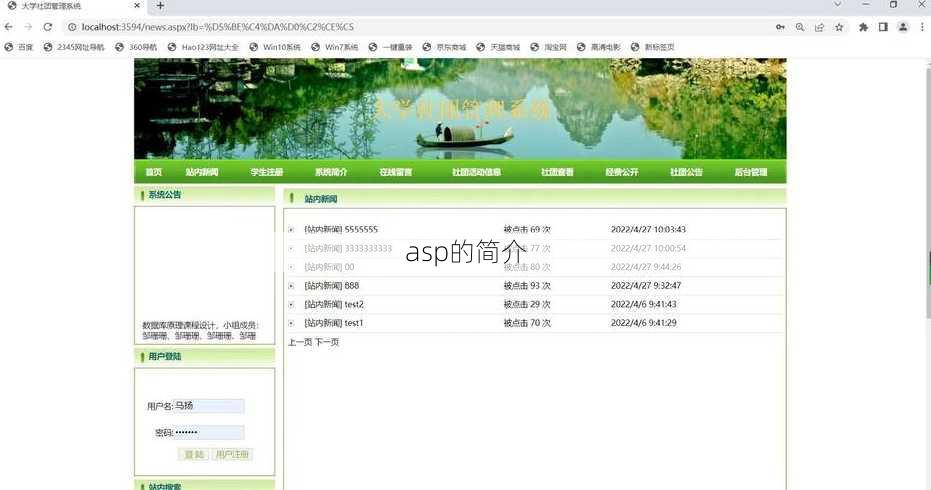This screenshot has height=490, width=931.
Task: Click the localhost:3594 address bar
Action: click(x=416, y=27)
